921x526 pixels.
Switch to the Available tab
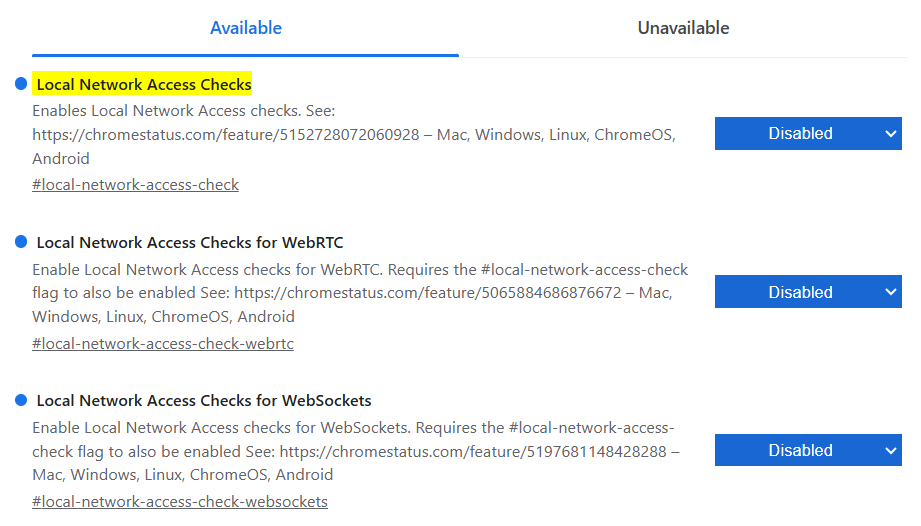tap(245, 28)
